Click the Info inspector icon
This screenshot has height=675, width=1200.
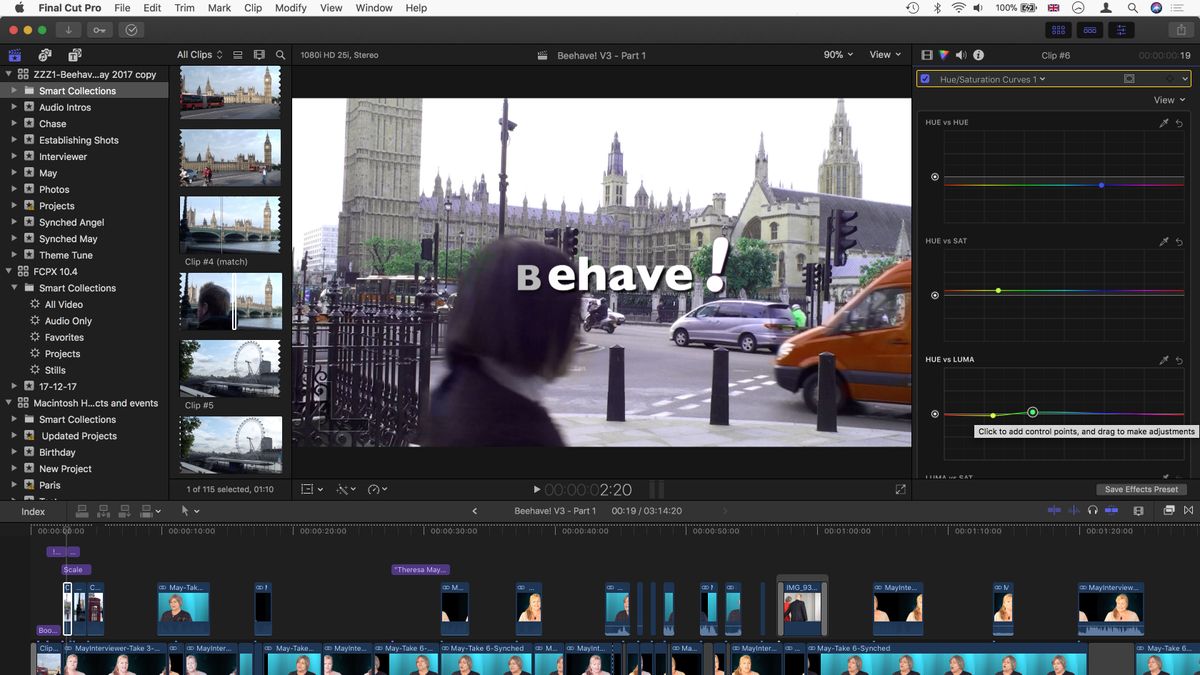(977, 55)
